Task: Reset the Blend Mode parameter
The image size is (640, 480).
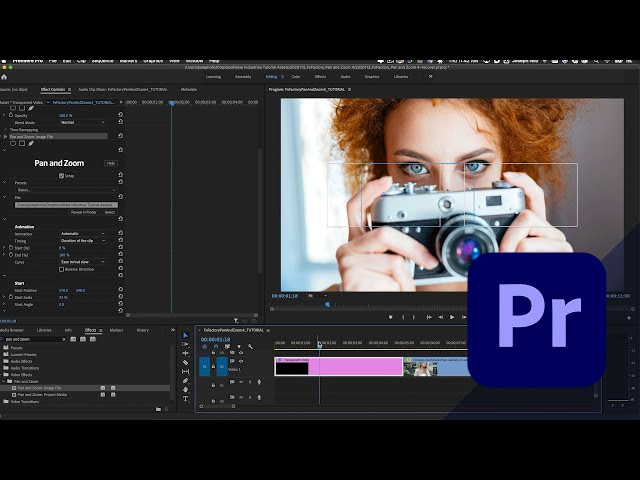Action: click(120, 122)
